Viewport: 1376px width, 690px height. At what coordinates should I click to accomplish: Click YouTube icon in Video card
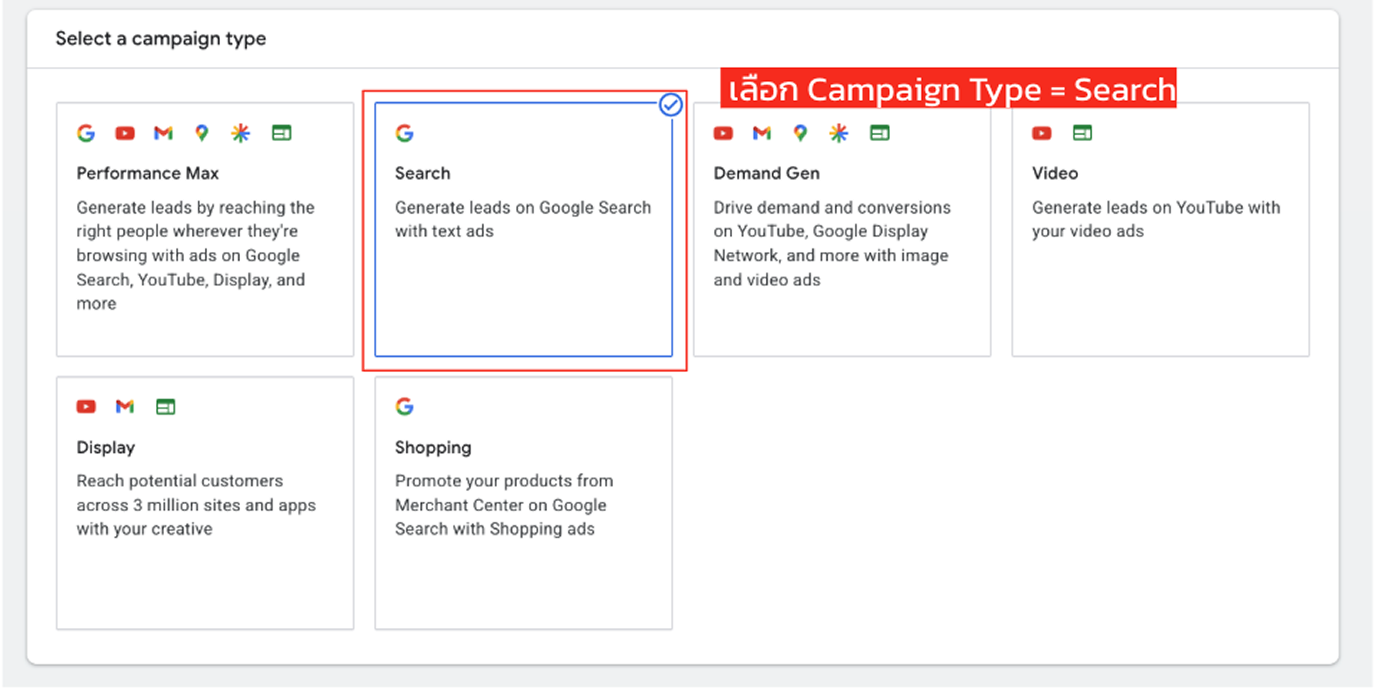[1042, 133]
